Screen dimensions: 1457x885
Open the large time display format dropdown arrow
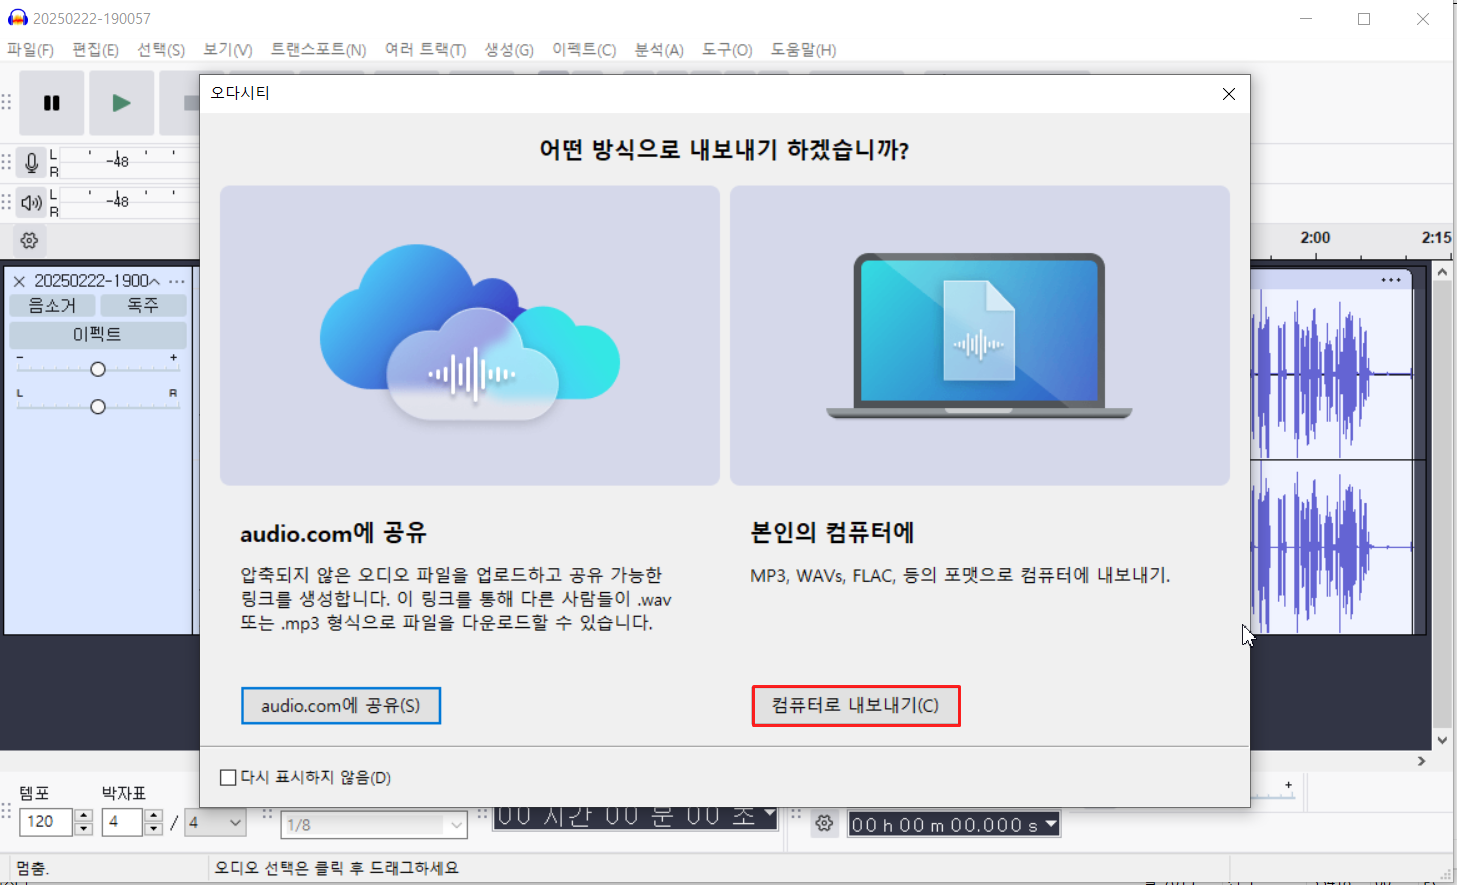pyautogui.click(x=769, y=812)
